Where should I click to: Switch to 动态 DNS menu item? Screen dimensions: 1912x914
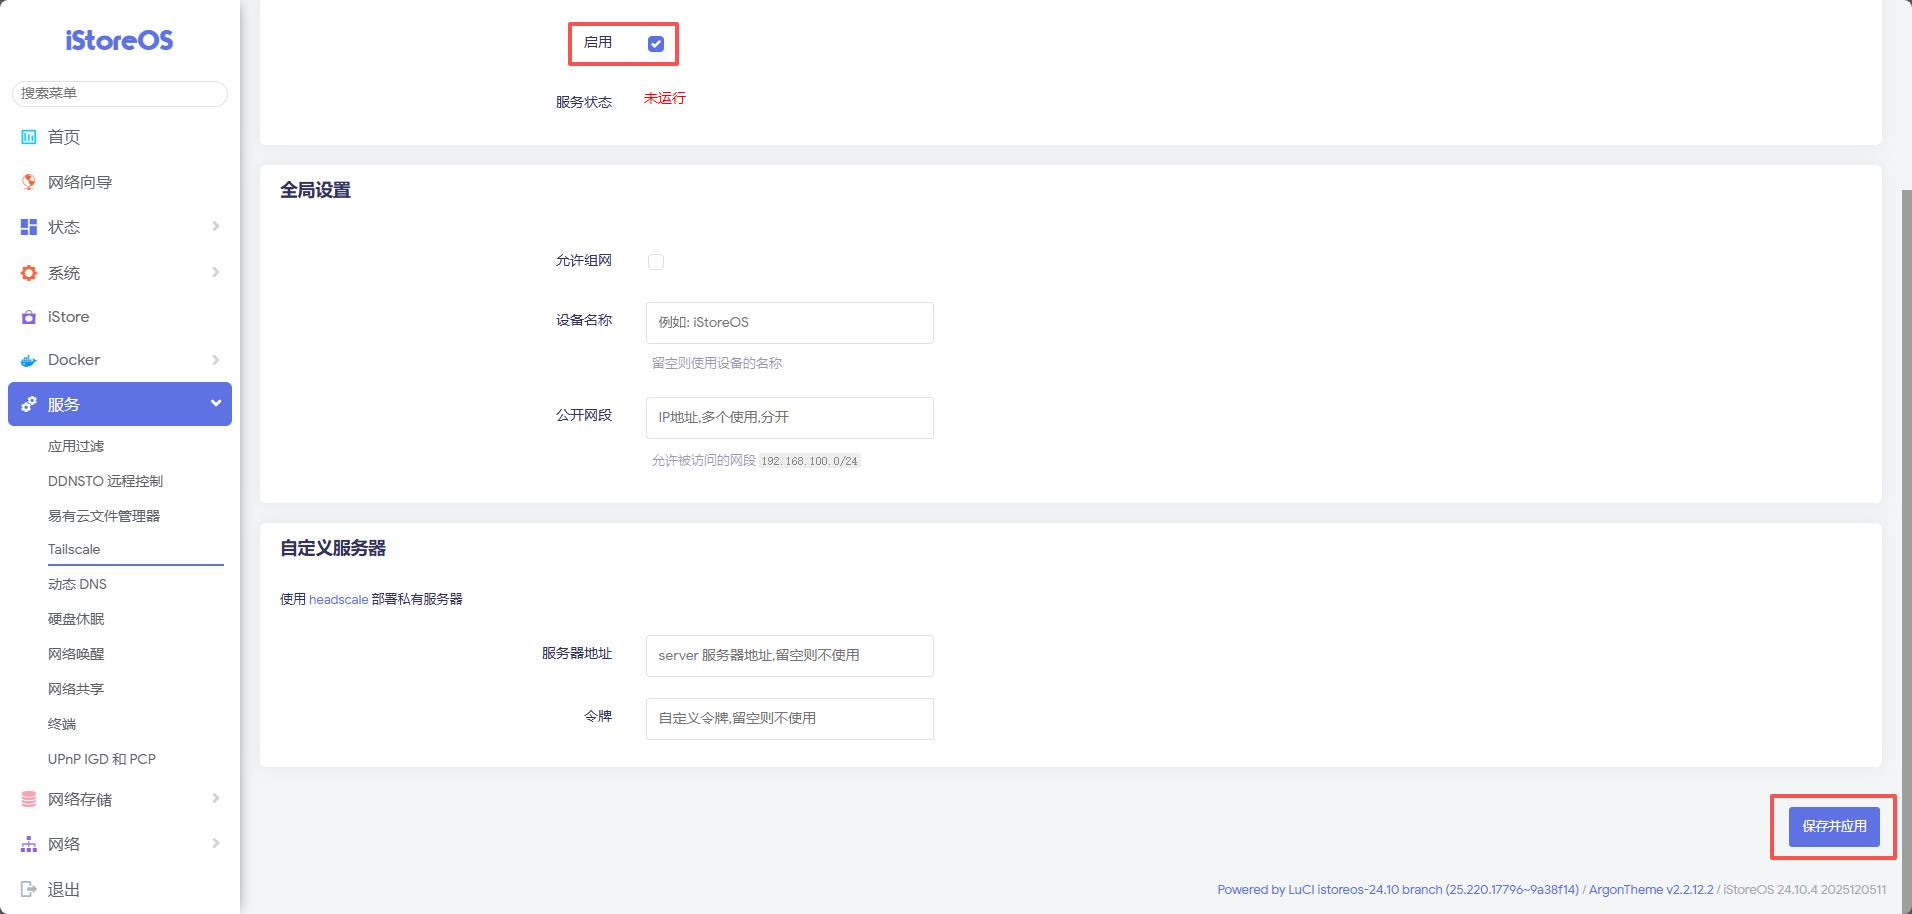point(77,584)
